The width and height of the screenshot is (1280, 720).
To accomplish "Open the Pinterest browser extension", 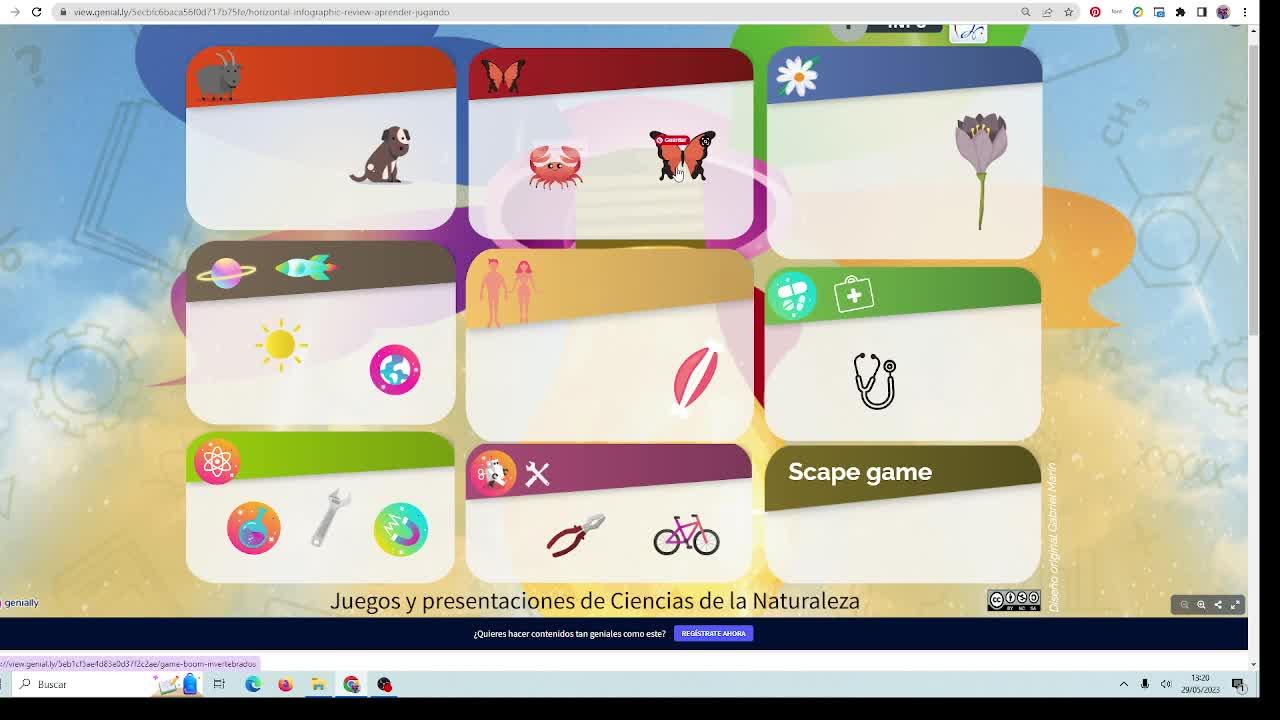I will (x=1095, y=12).
